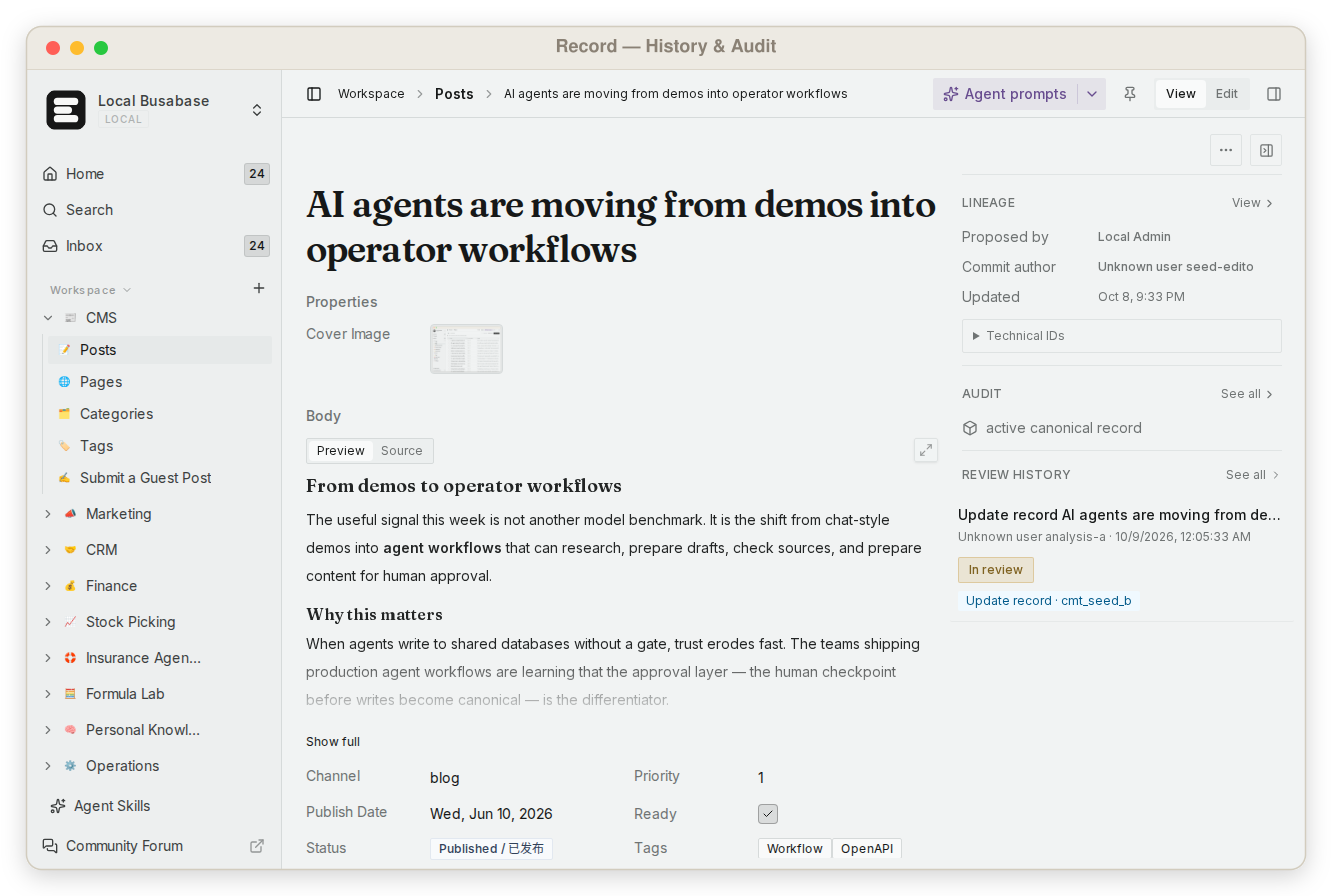Switch to Edit mode
1332x896 pixels.
(1227, 94)
